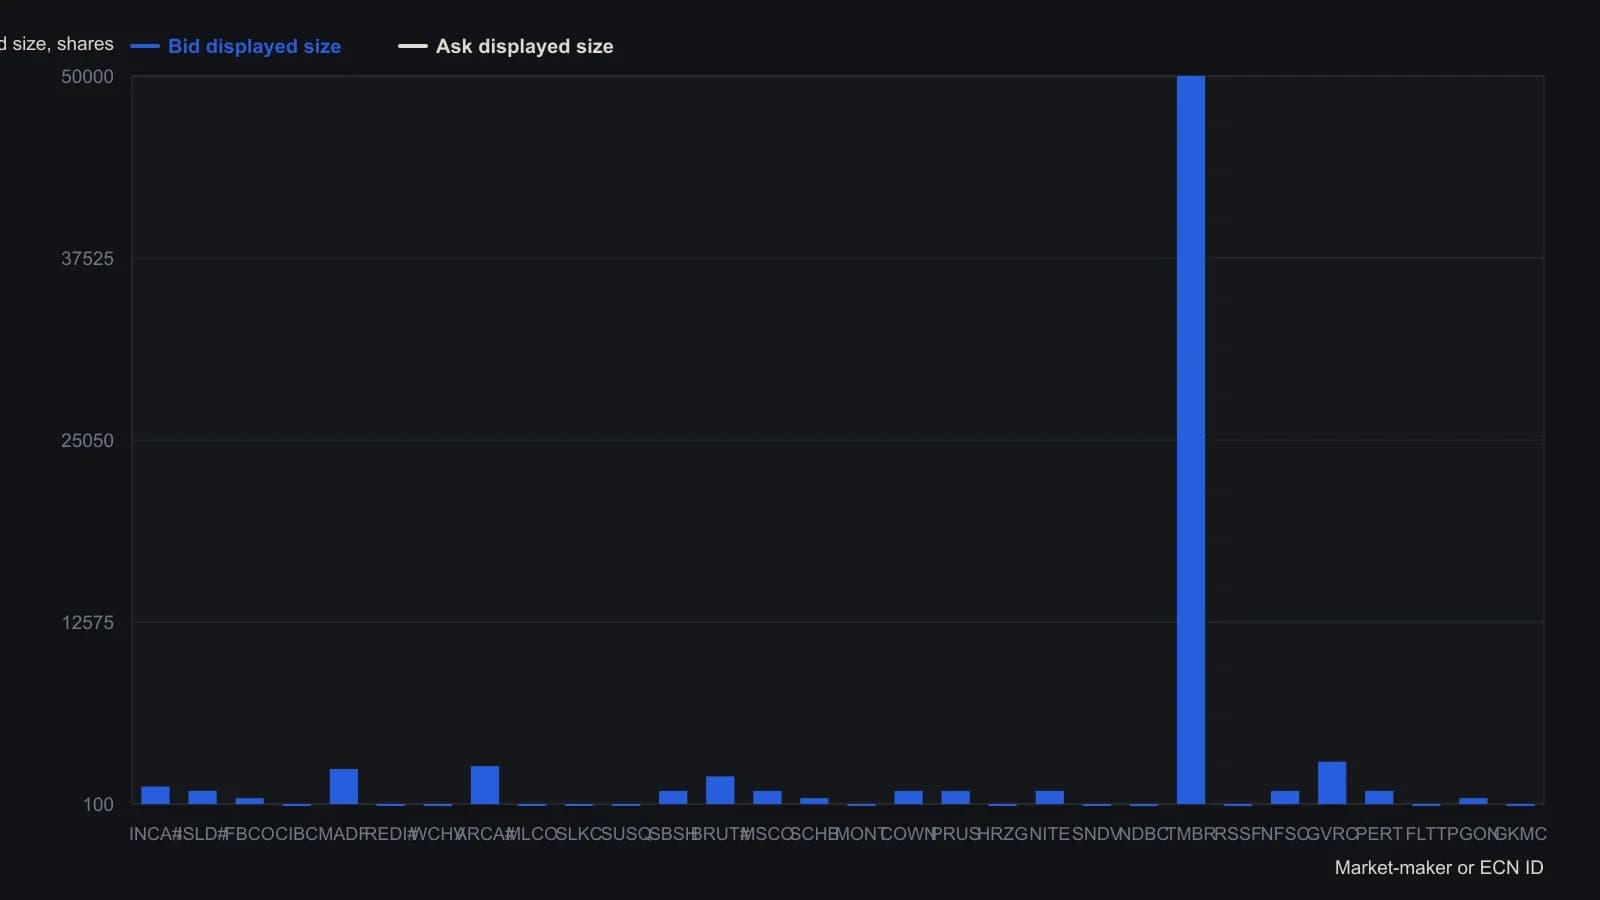
Task: Click the SNDV x-axis label
Action: 1097,834
